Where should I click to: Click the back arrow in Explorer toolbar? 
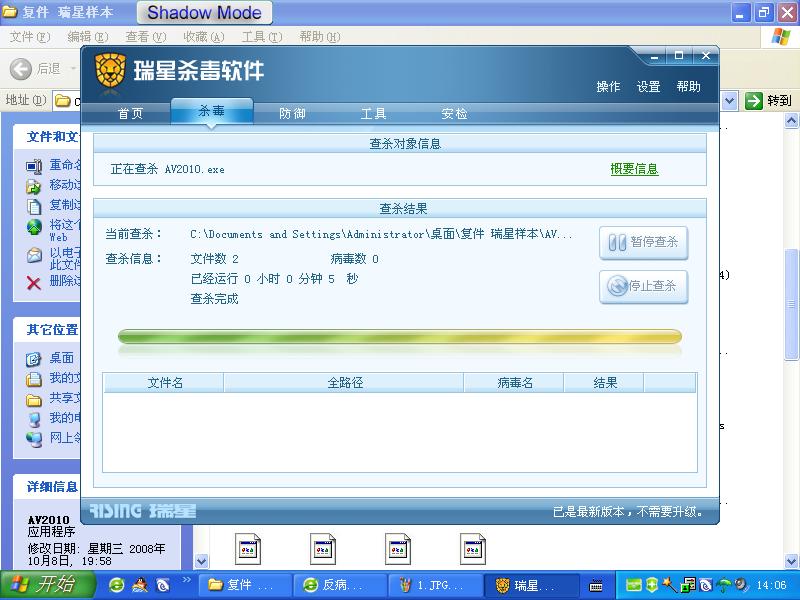coord(21,68)
